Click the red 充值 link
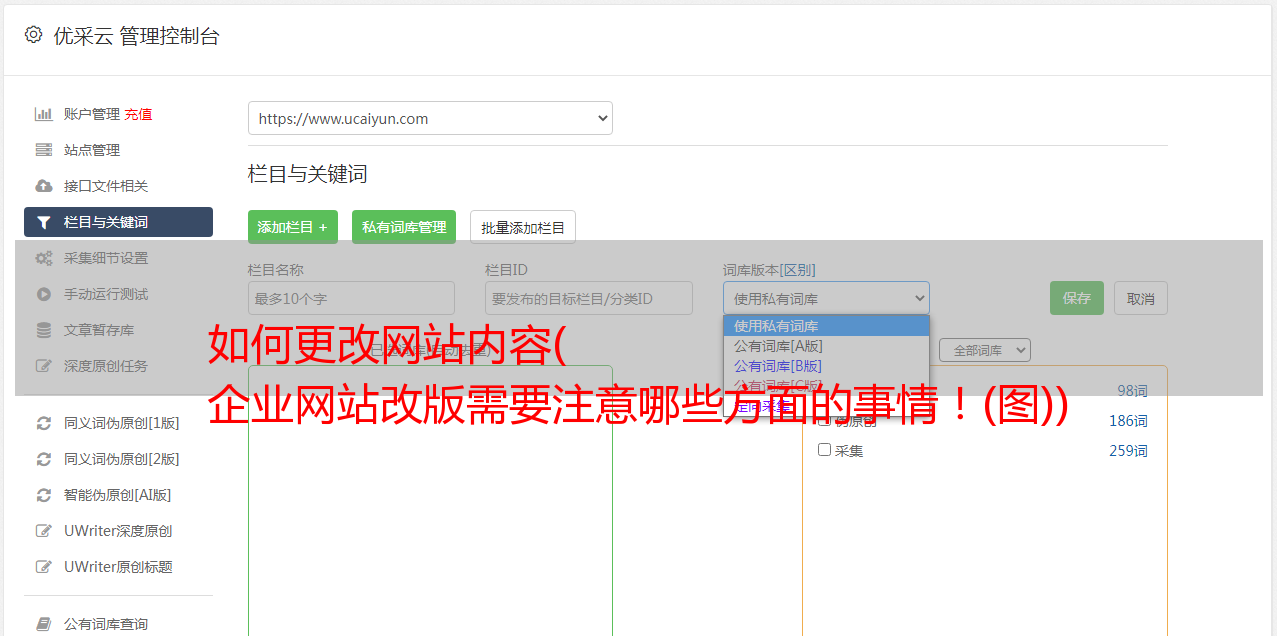Image resolution: width=1277 pixels, height=636 pixels. coord(138,114)
